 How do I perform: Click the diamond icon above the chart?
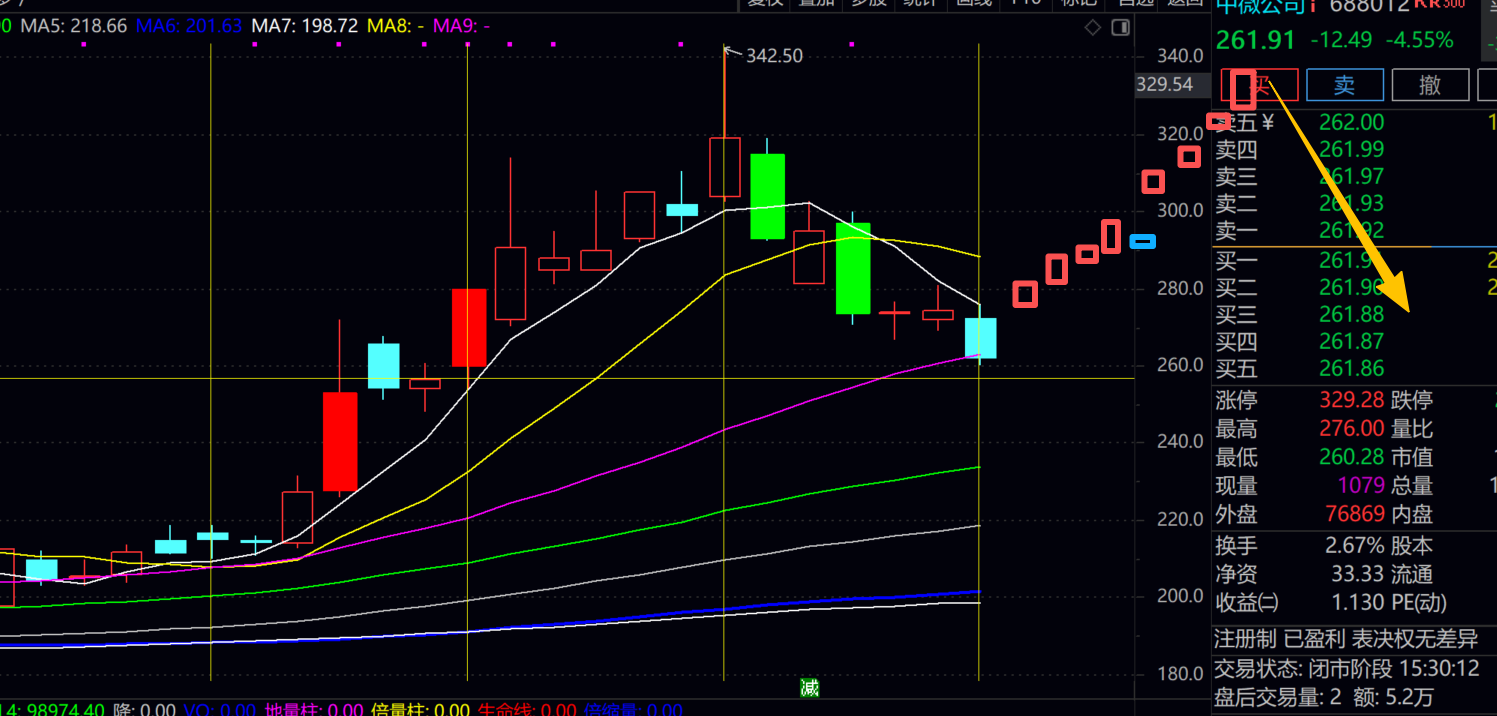coord(1092,27)
